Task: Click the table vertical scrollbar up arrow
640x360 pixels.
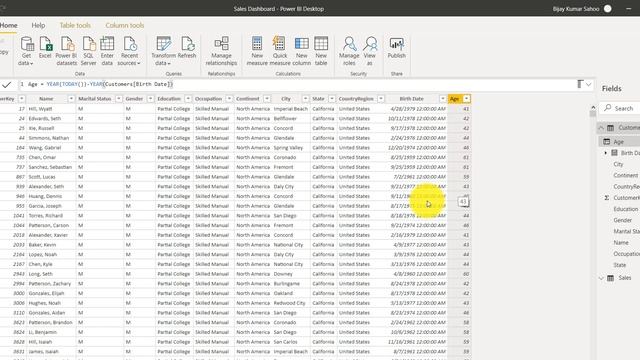Action: click(593, 107)
